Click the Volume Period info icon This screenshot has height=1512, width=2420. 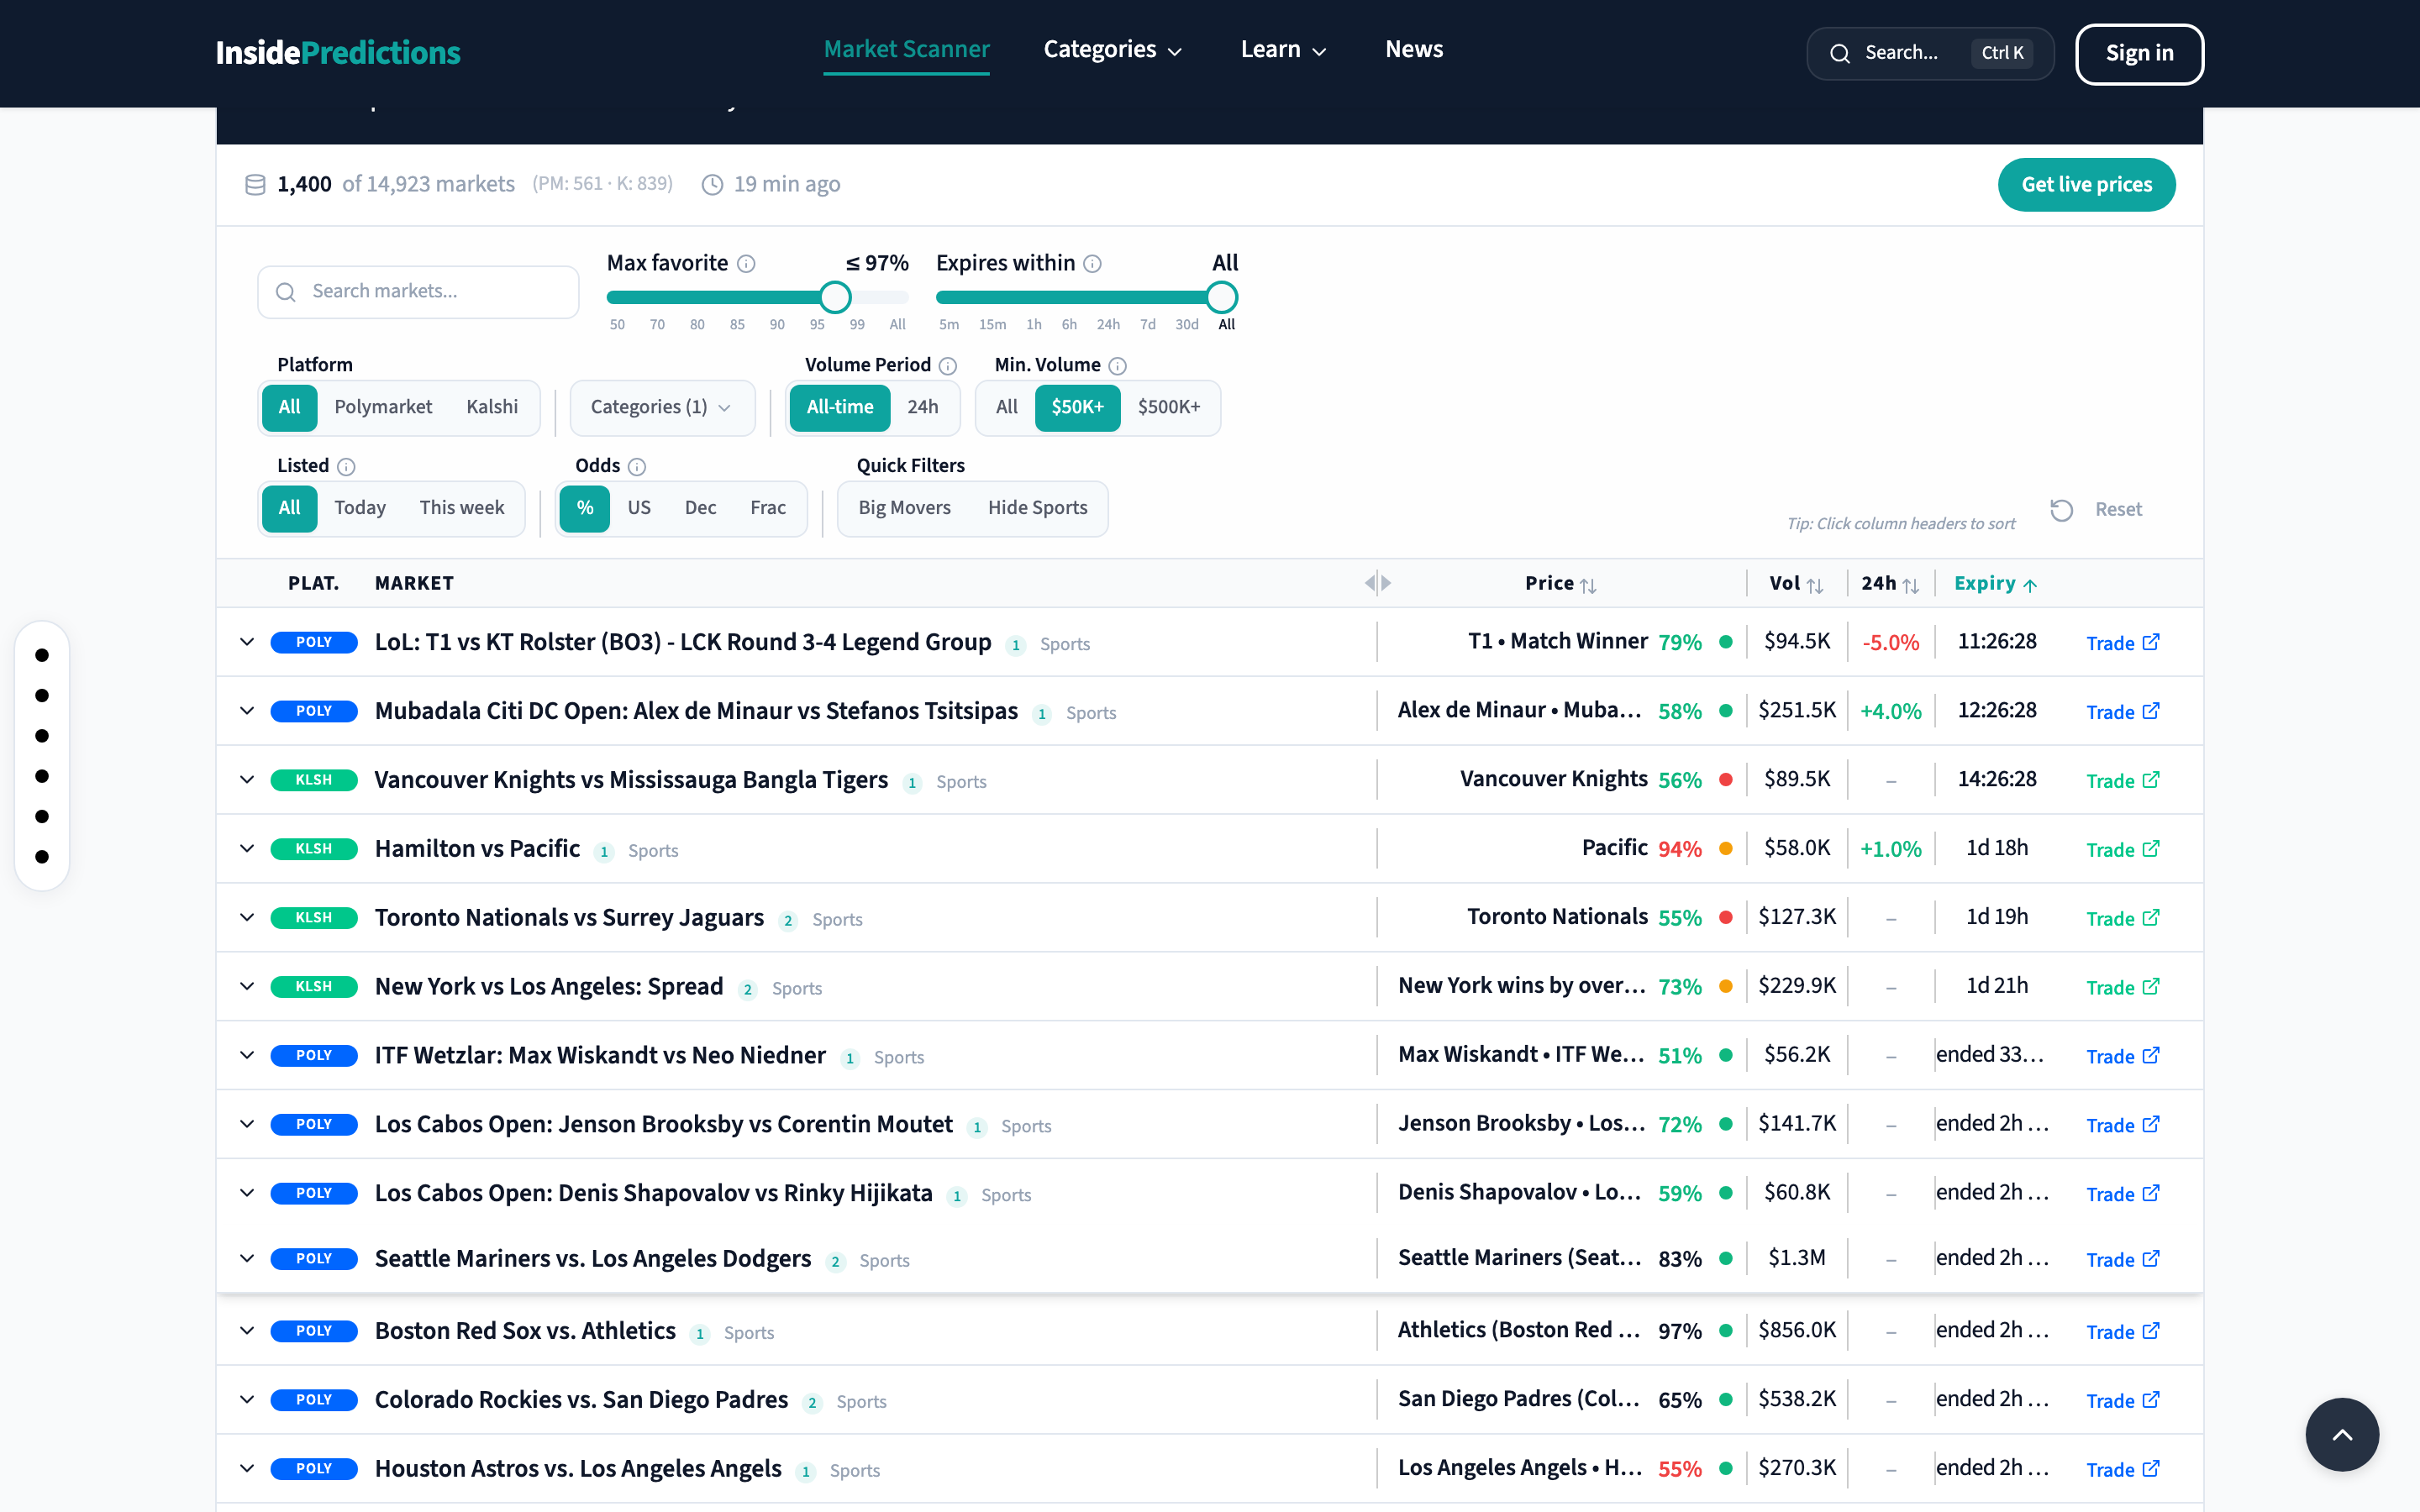point(948,366)
